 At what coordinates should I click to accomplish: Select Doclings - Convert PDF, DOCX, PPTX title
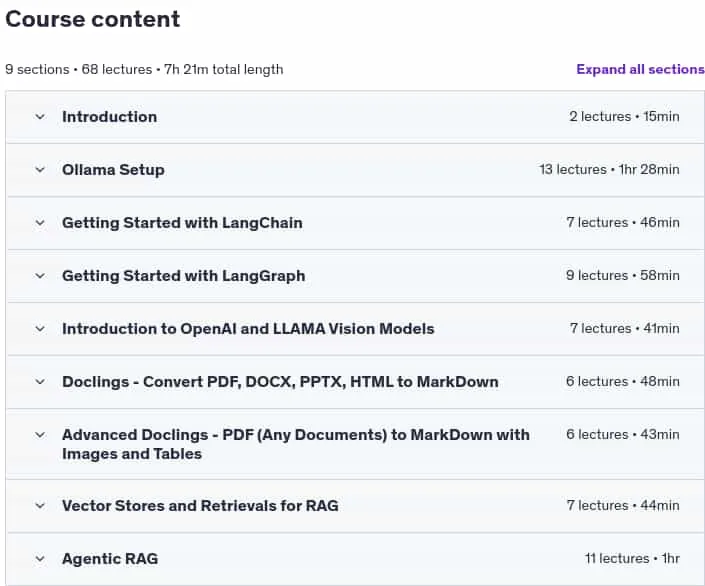[280, 382]
